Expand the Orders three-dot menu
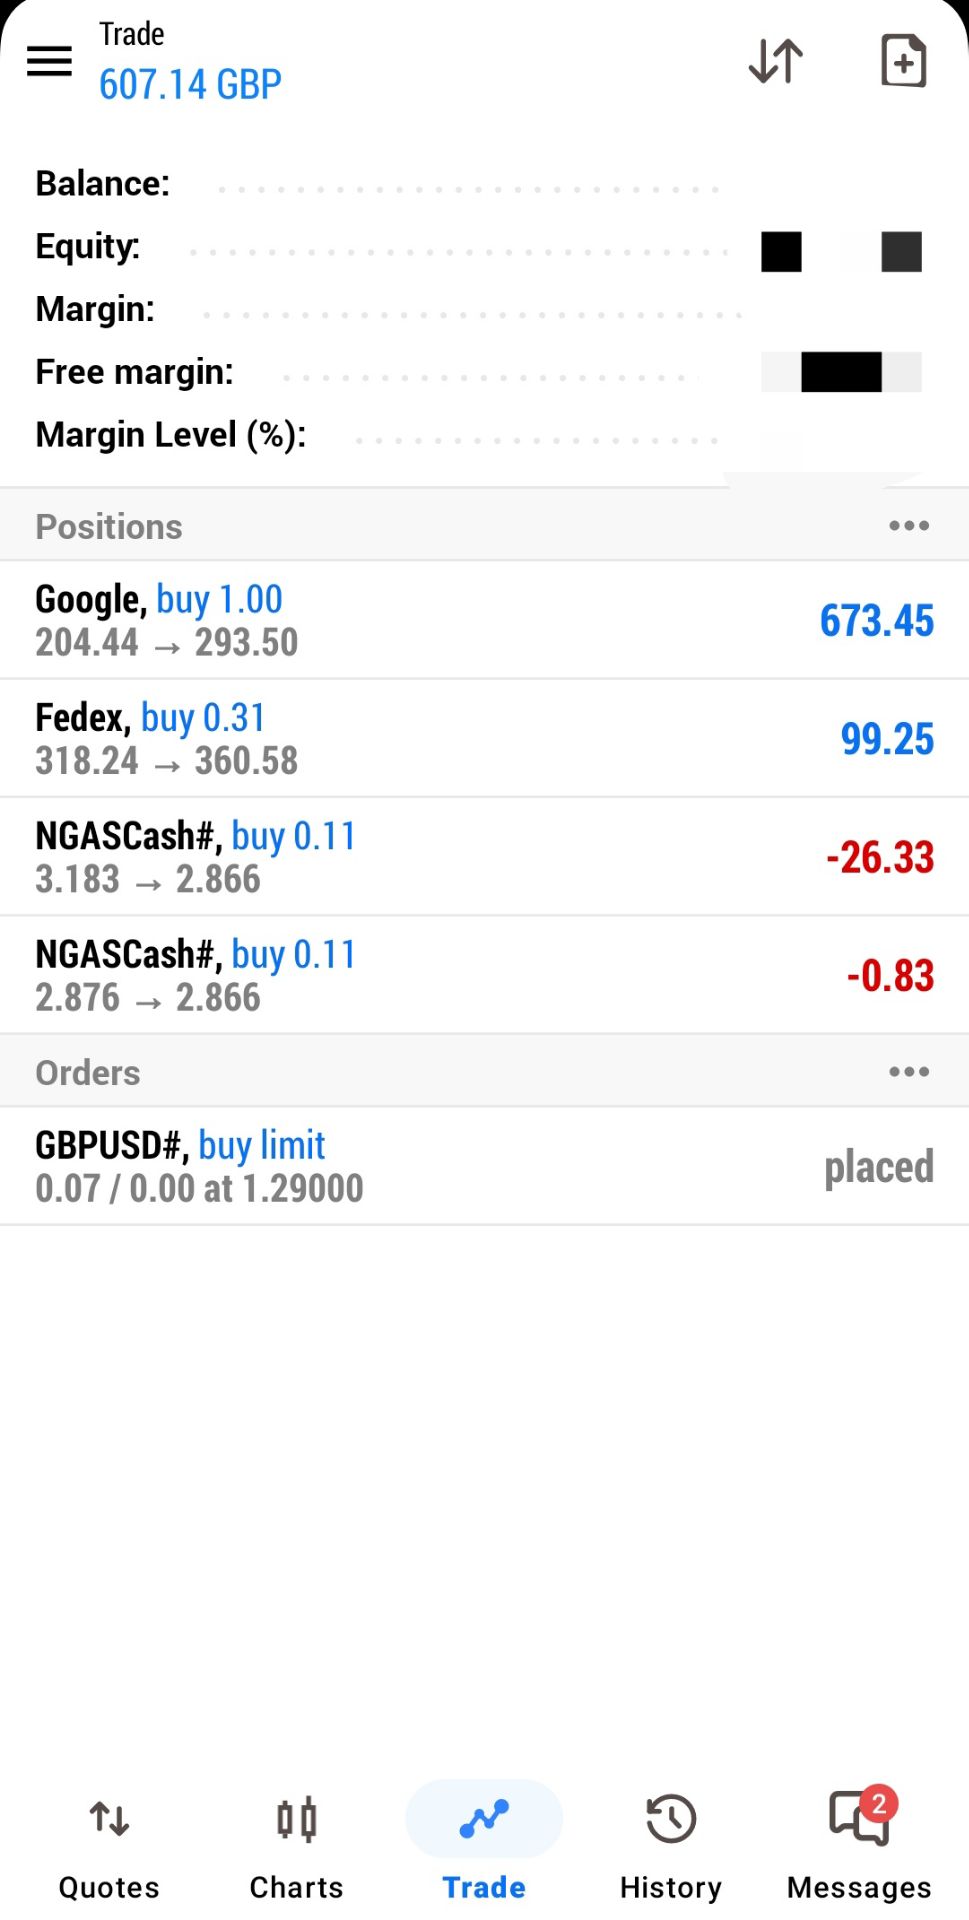The width and height of the screenshot is (969, 1920). 908,1072
